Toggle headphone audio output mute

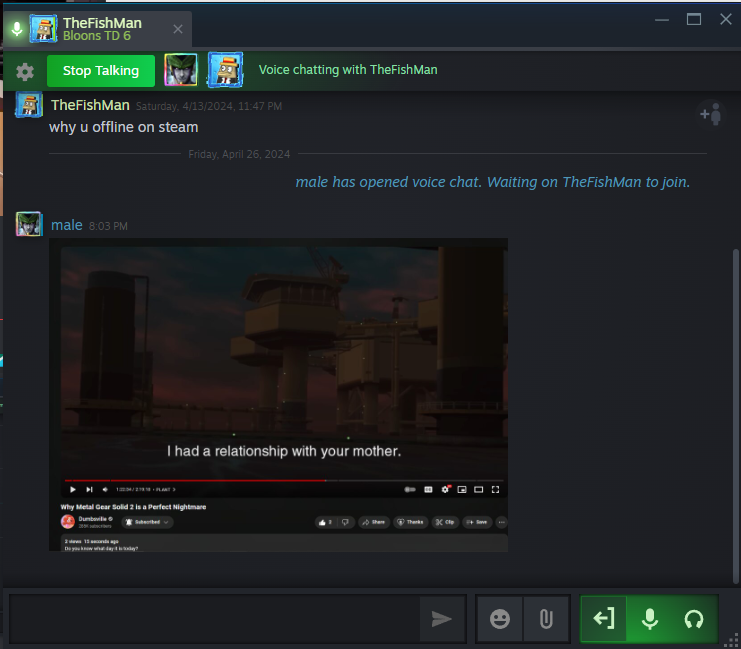point(694,619)
